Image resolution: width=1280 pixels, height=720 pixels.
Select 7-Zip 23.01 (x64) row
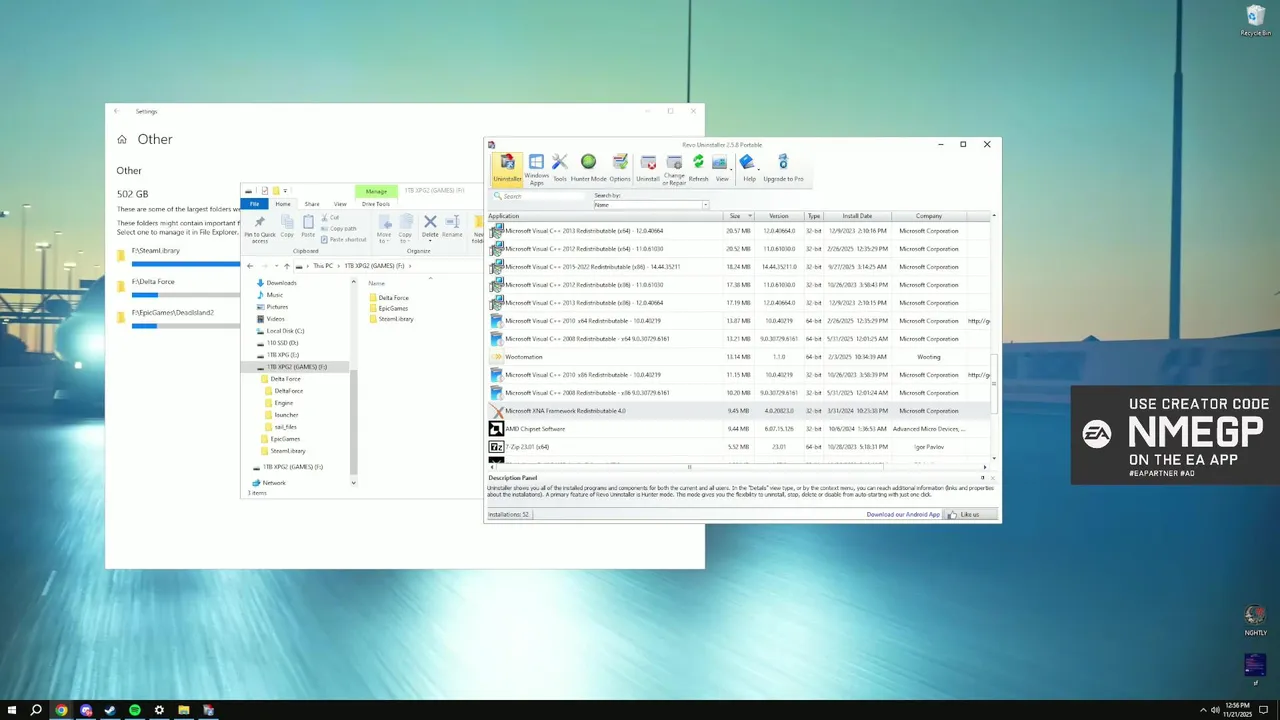740,447
